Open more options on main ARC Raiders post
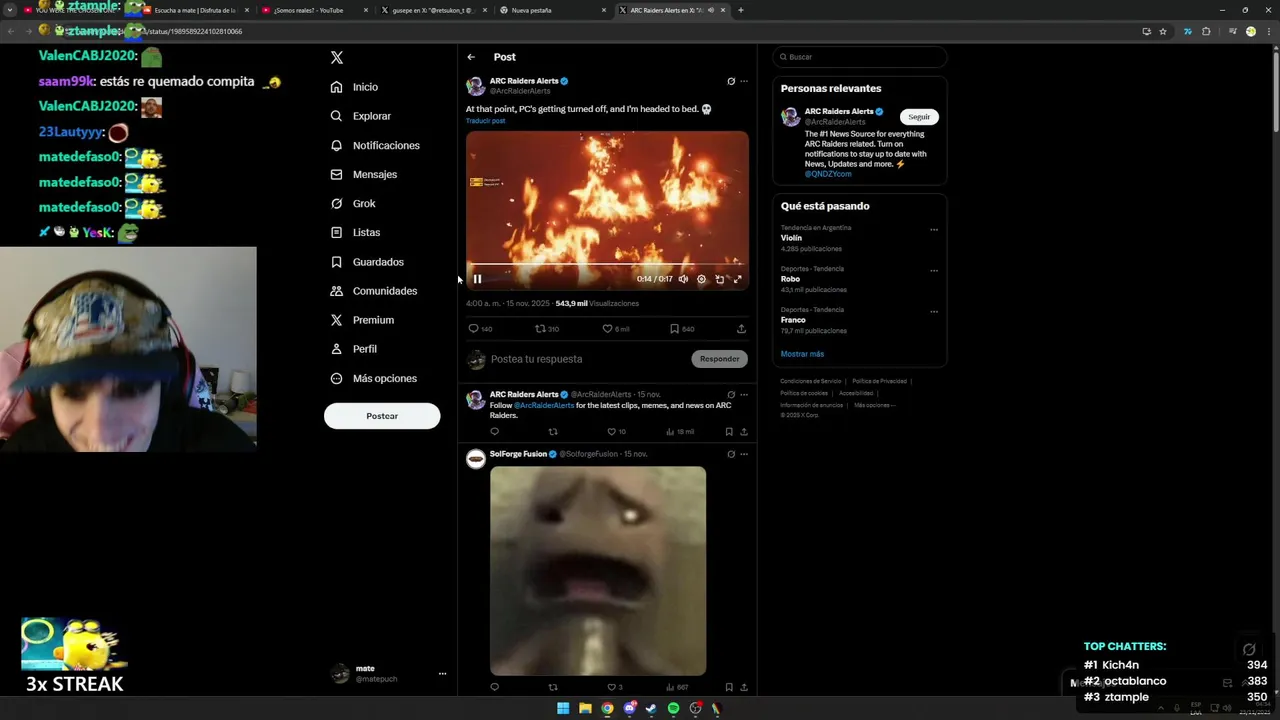The image size is (1280, 720). point(743,81)
